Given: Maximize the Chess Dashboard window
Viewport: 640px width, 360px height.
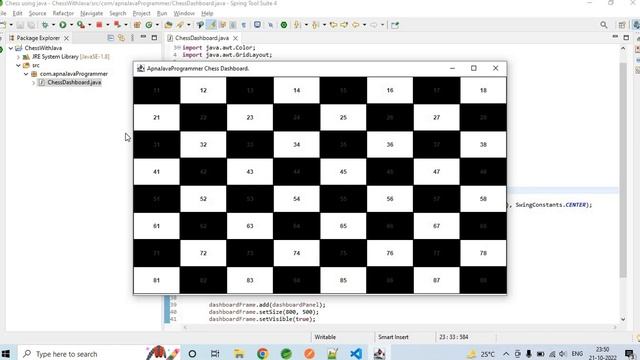Looking at the screenshot, I should pos(473,68).
